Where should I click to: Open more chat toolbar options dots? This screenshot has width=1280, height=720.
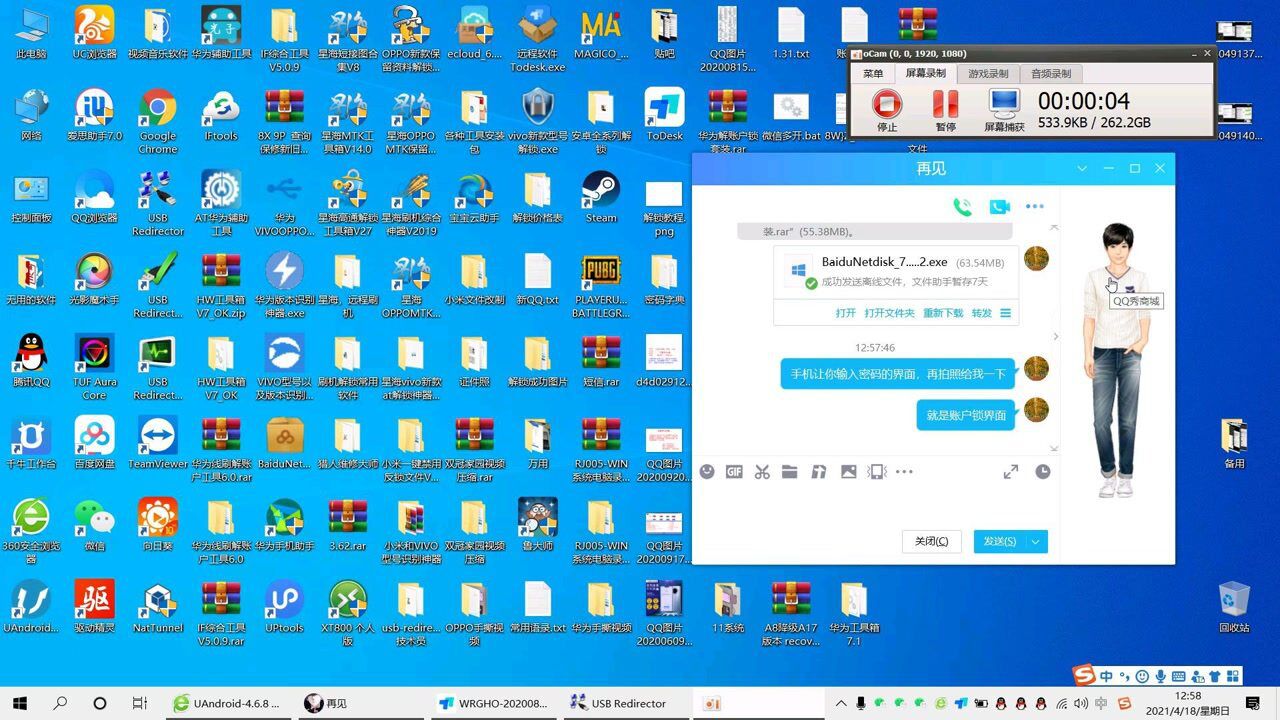click(x=905, y=472)
